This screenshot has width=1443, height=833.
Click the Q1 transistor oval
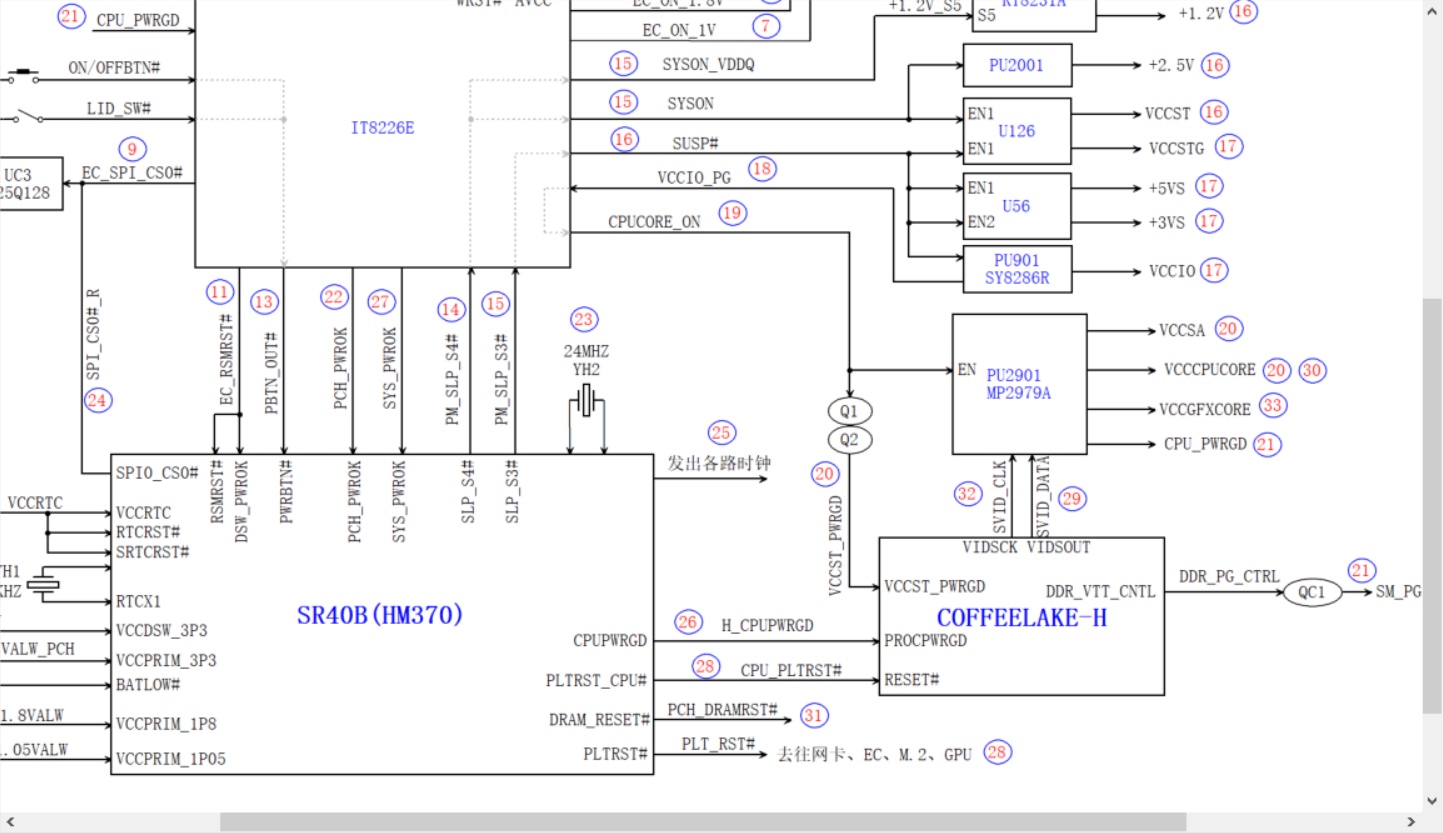click(850, 411)
